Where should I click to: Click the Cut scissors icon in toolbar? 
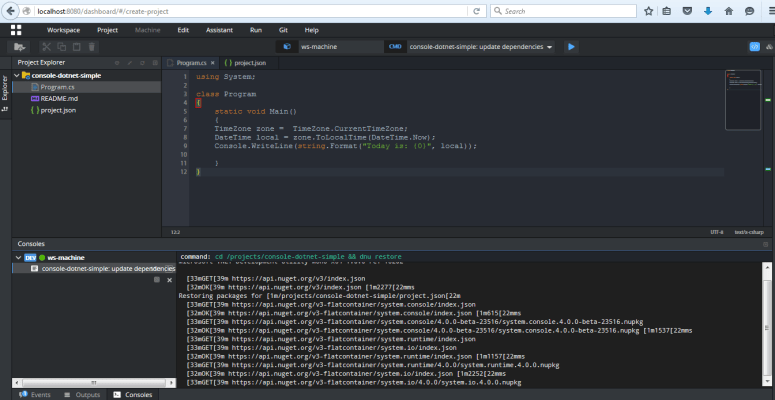[47, 47]
